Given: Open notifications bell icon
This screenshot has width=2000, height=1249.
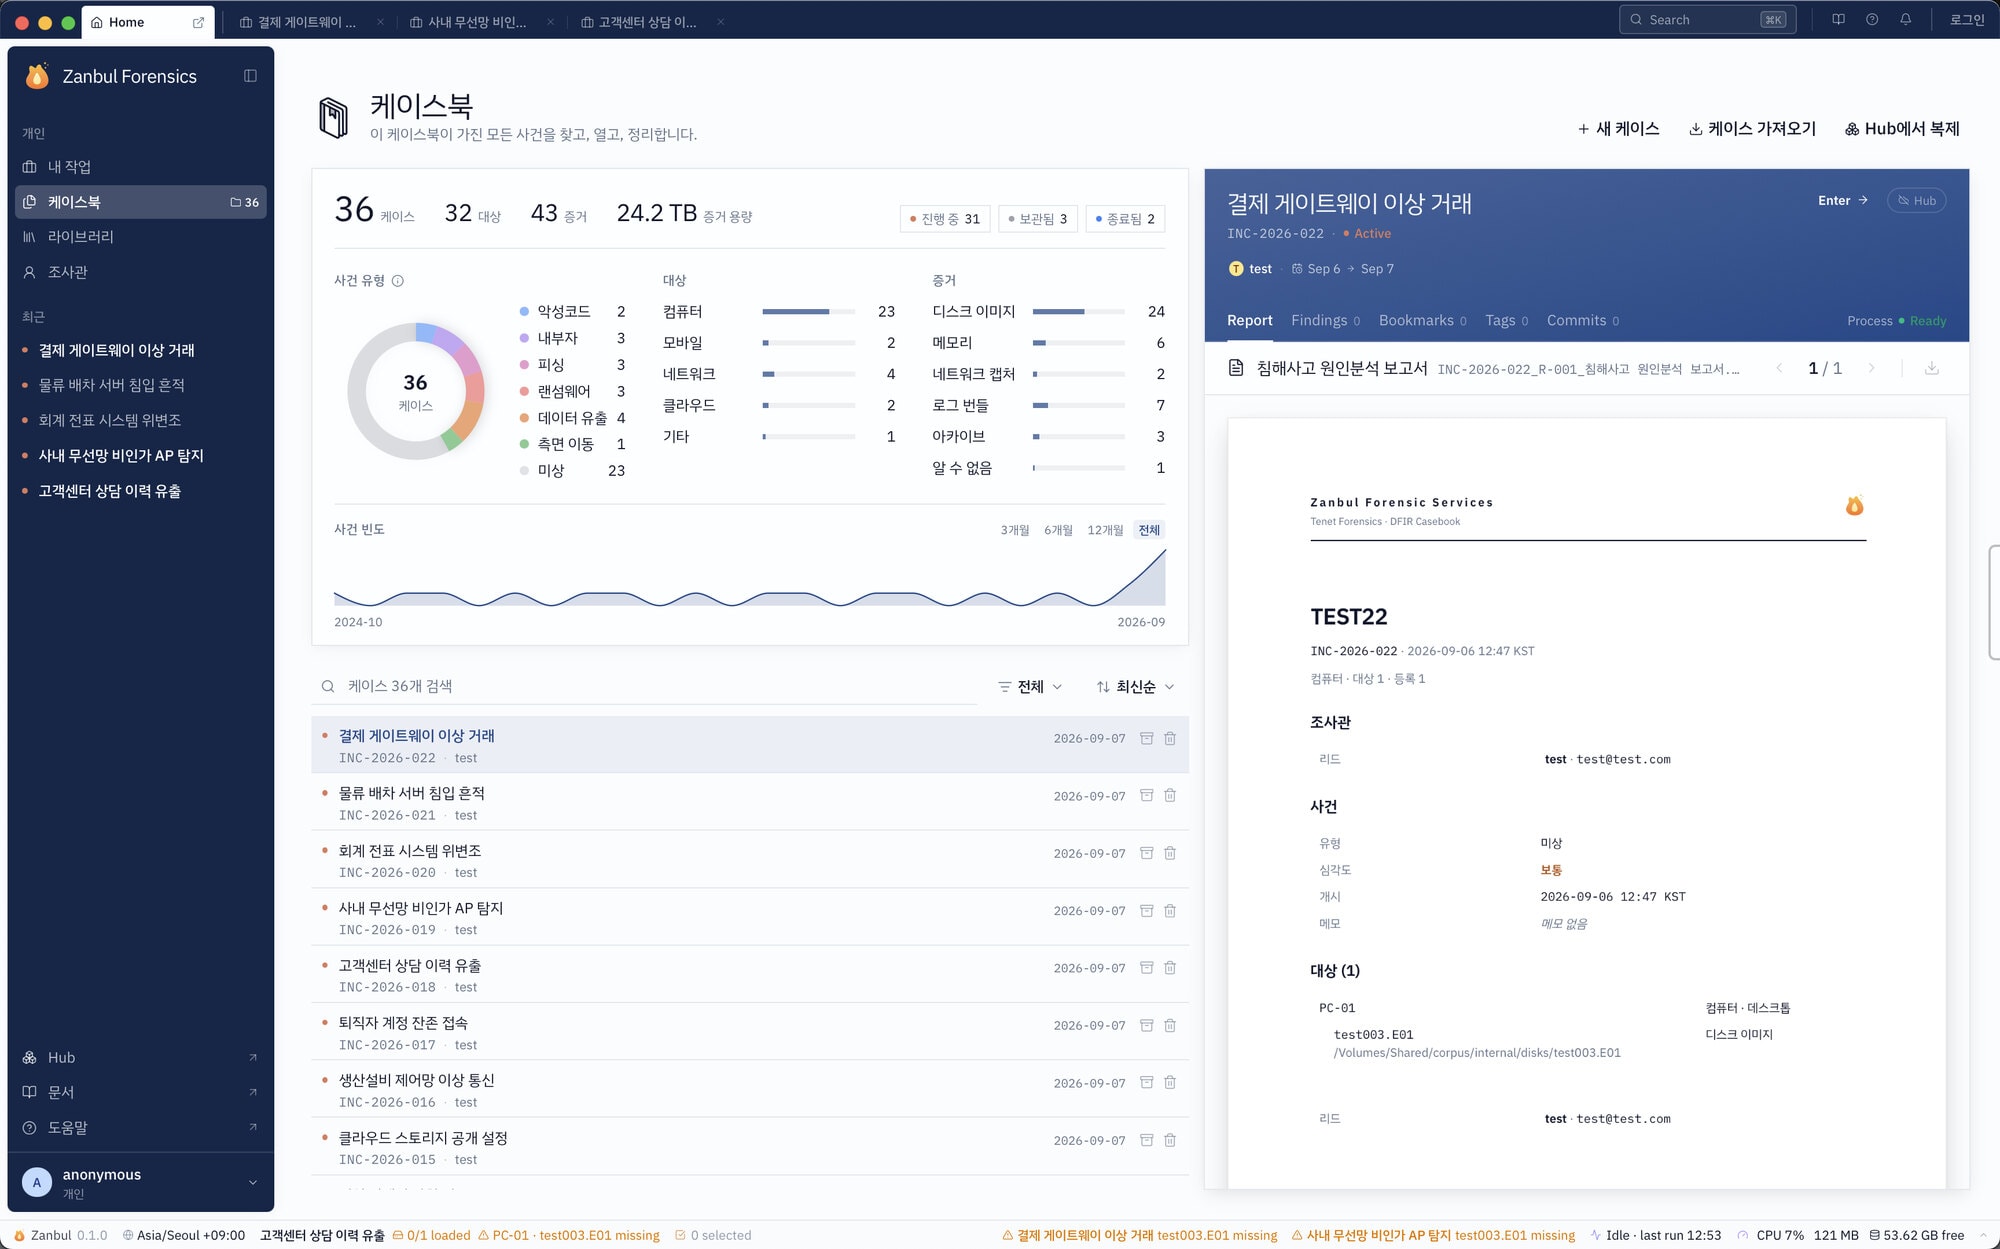Looking at the screenshot, I should (x=1906, y=20).
